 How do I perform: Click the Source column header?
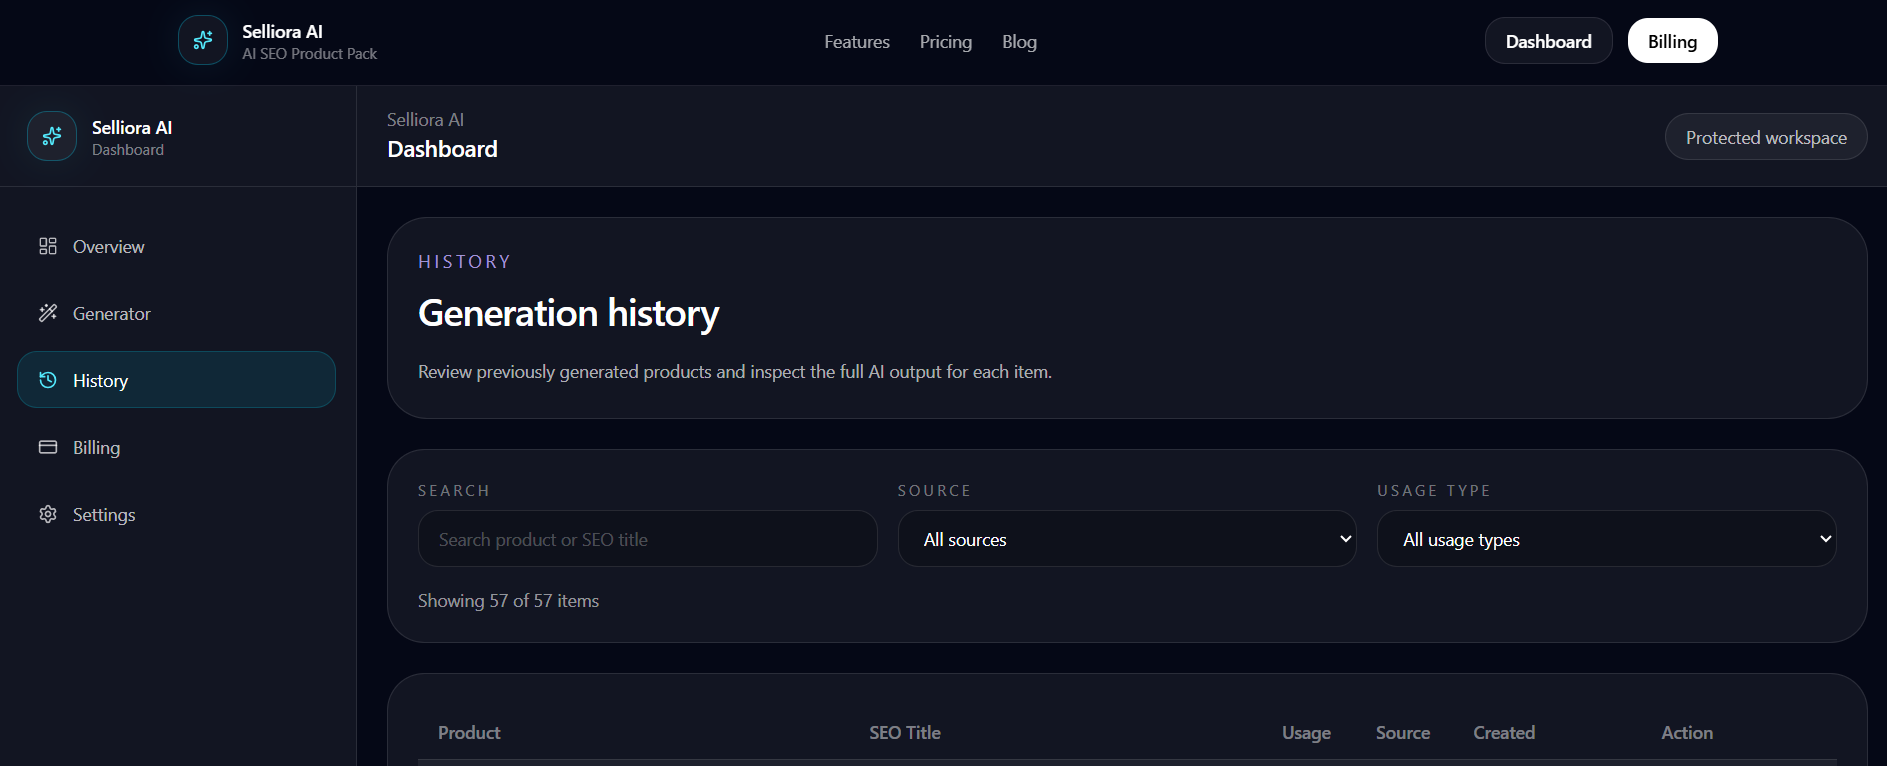pos(1403,733)
